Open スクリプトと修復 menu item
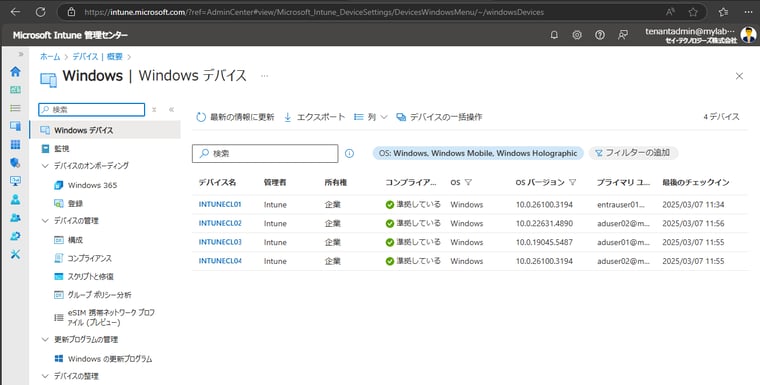Screen dimensions: 760x385 point(91,276)
